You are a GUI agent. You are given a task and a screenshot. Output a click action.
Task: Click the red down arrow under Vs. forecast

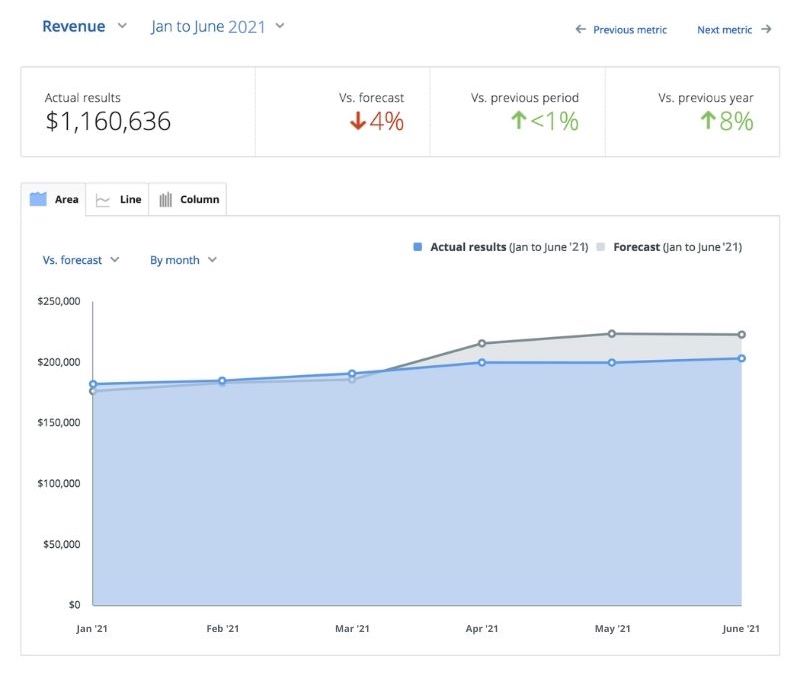[x=359, y=122]
